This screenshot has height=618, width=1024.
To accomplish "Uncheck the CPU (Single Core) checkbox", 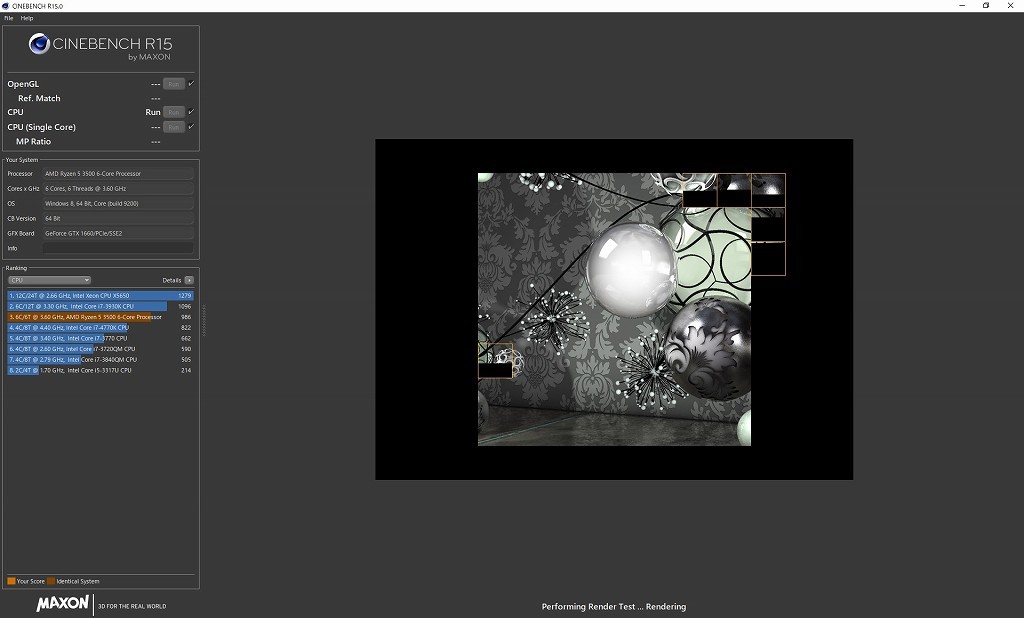I will pos(191,127).
